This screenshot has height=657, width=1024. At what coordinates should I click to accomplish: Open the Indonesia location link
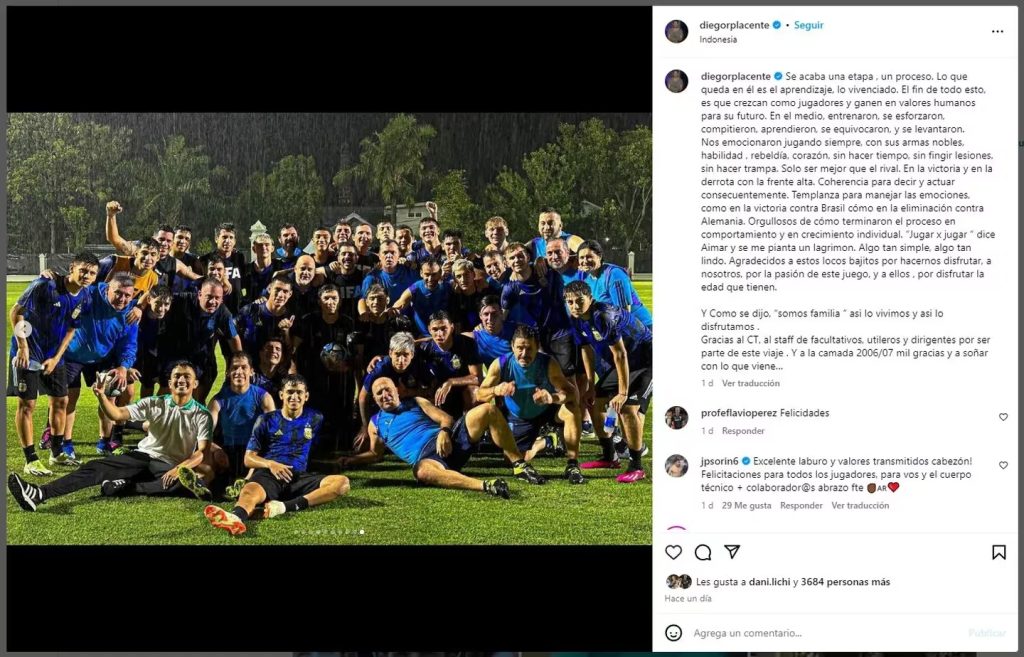(x=718, y=39)
